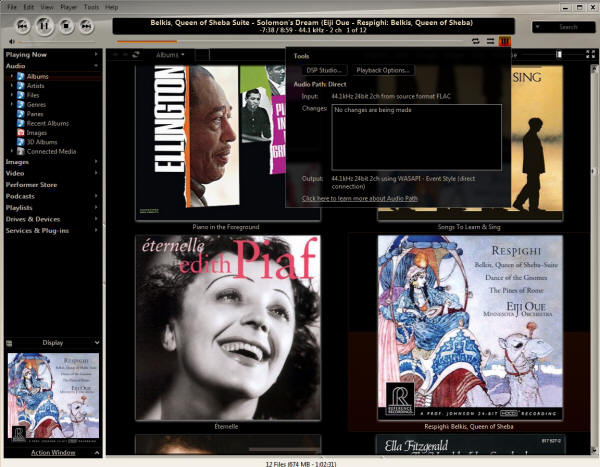Expand the Artists tree node arrow
Image resolution: width=600 pixels, height=467 pixels.
(x=11, y=86)
